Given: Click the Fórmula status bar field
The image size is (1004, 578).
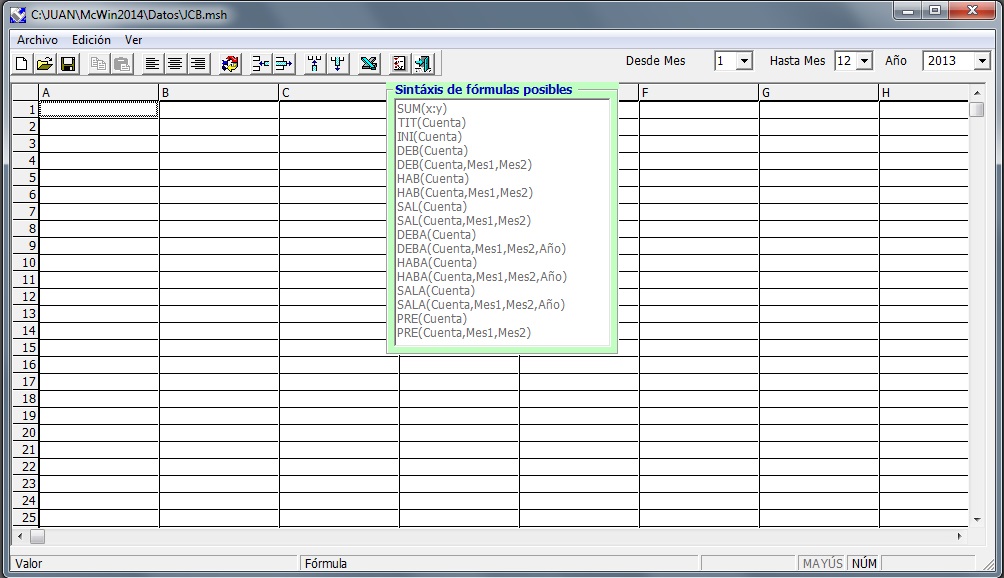Looking at the screenshot, I should click(x=499, y=563).
